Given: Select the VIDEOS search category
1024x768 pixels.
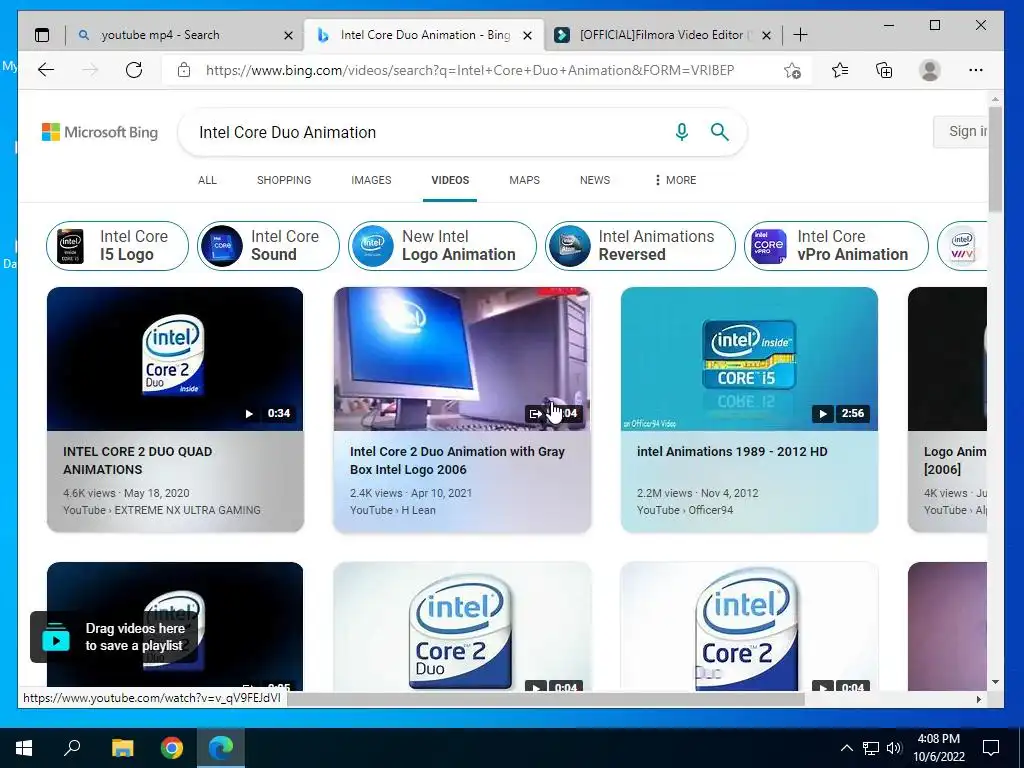Looking at the screenshot, I should [450, 180].
